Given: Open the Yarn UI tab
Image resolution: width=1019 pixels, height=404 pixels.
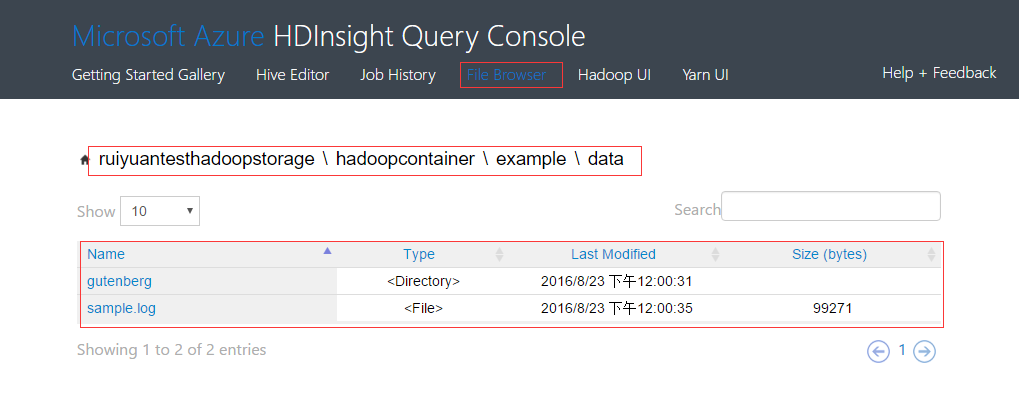Looking at the screenshot, I should click(x=705, y=75).
